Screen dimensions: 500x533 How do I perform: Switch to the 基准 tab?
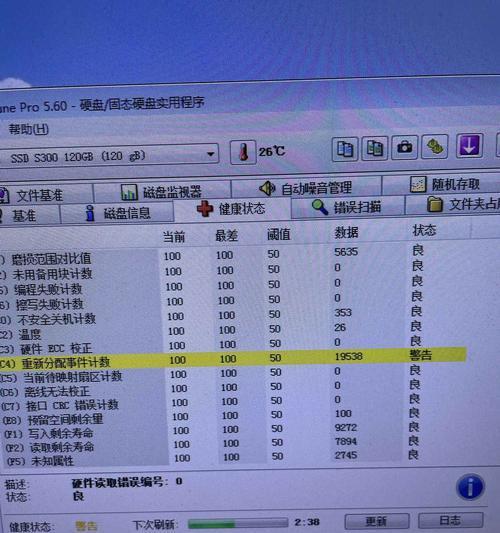(29, 216)
